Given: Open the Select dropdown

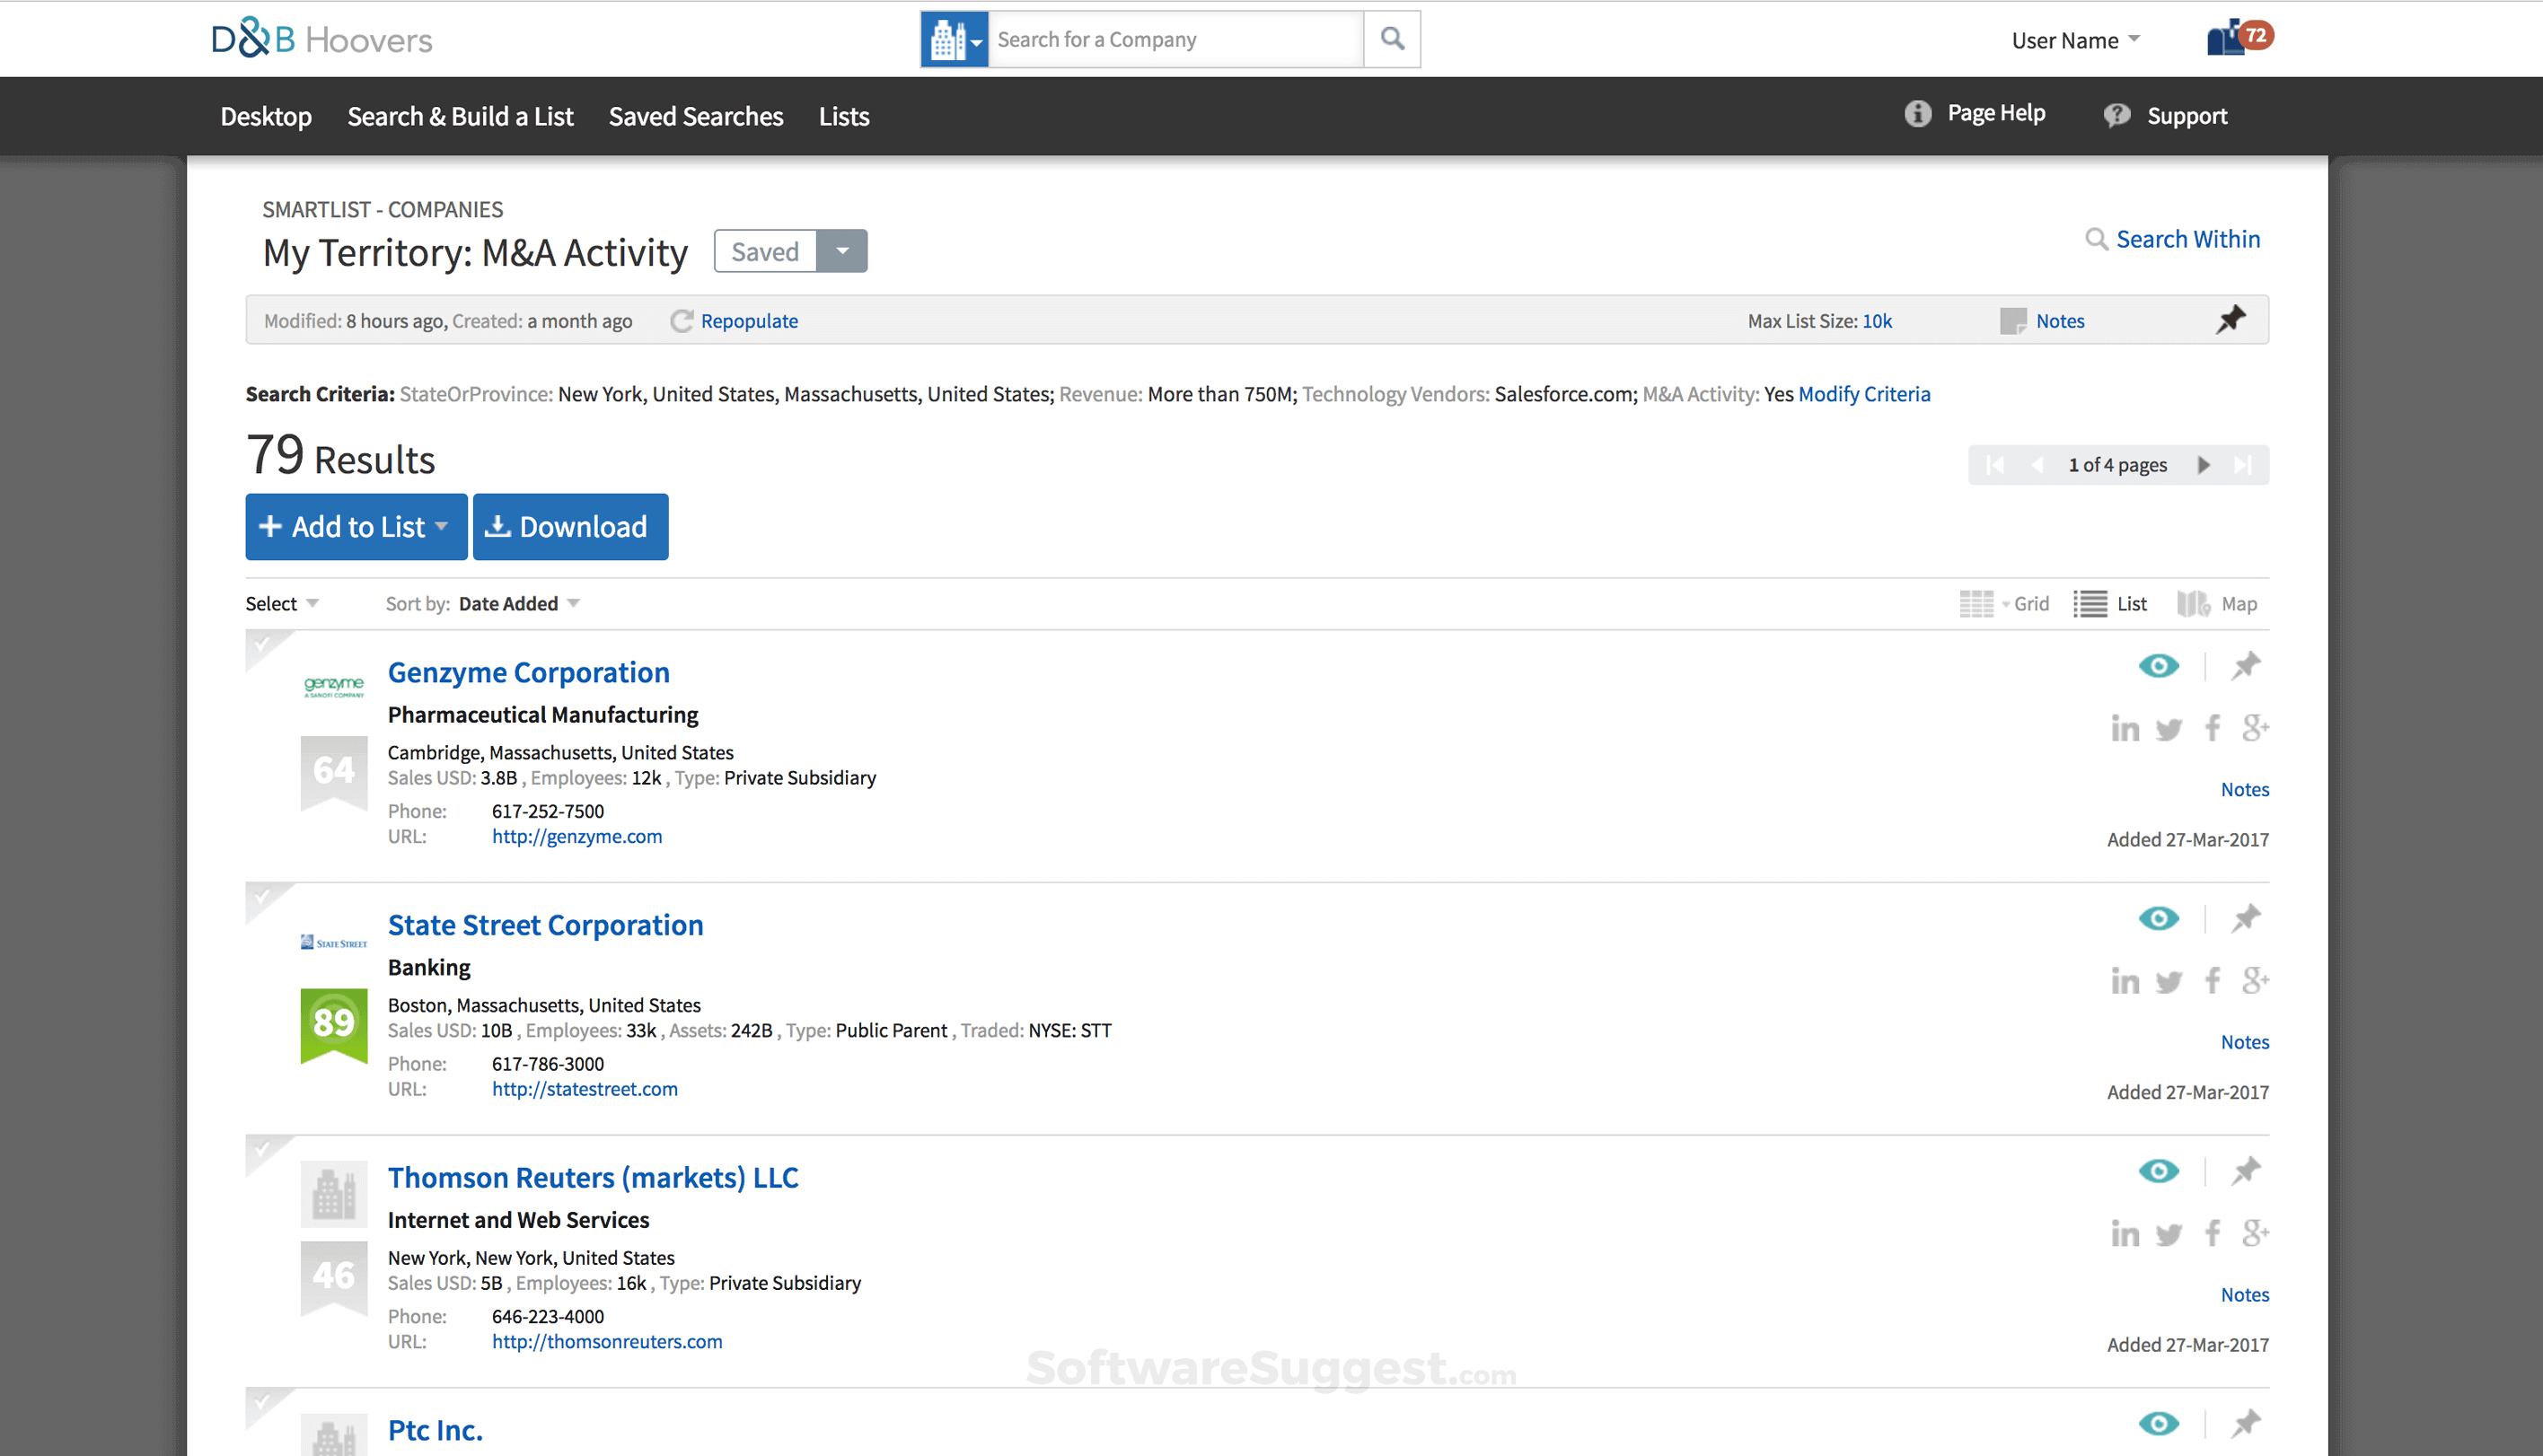Looking at the screenshot, I should [282, 604].
